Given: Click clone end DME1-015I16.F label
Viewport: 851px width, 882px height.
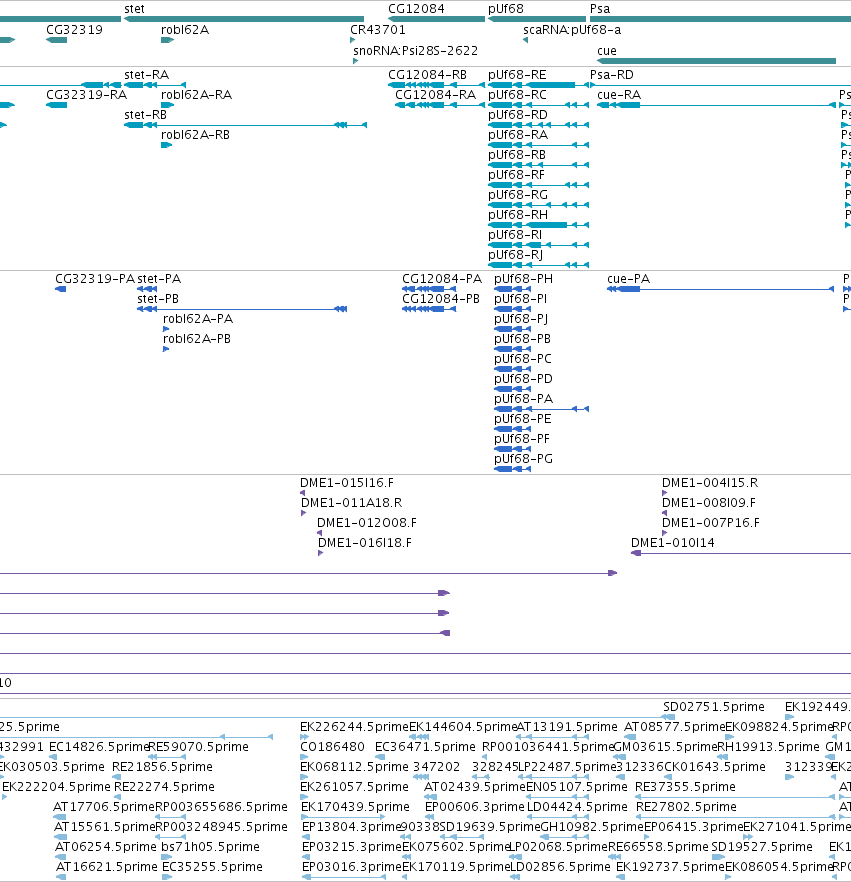Looking at the screenshot, I should (346, 482).
